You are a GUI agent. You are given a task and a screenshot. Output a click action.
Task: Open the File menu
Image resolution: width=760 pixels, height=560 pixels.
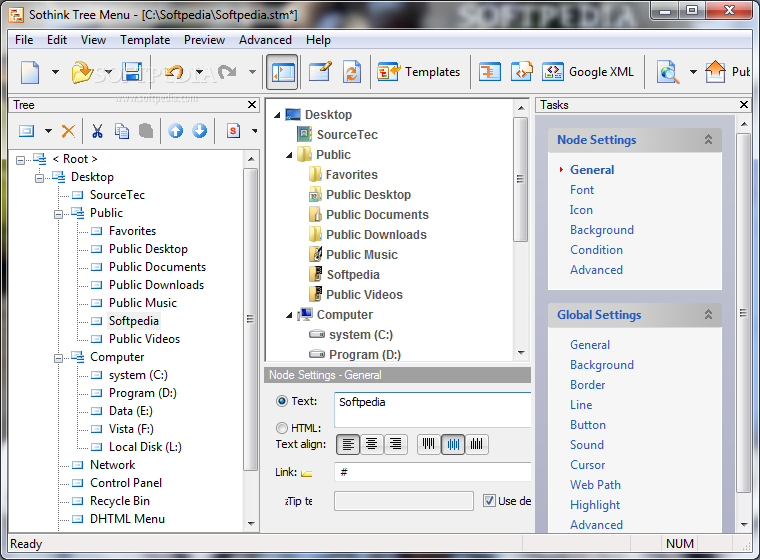[x=24, y=40]
